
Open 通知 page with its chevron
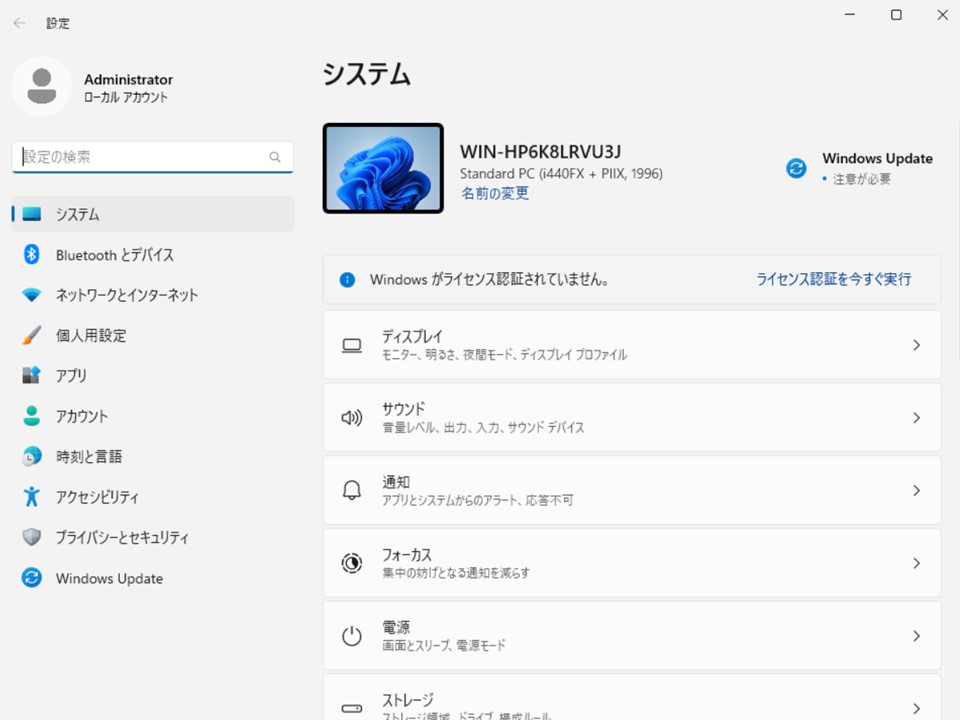coord(917,490)
